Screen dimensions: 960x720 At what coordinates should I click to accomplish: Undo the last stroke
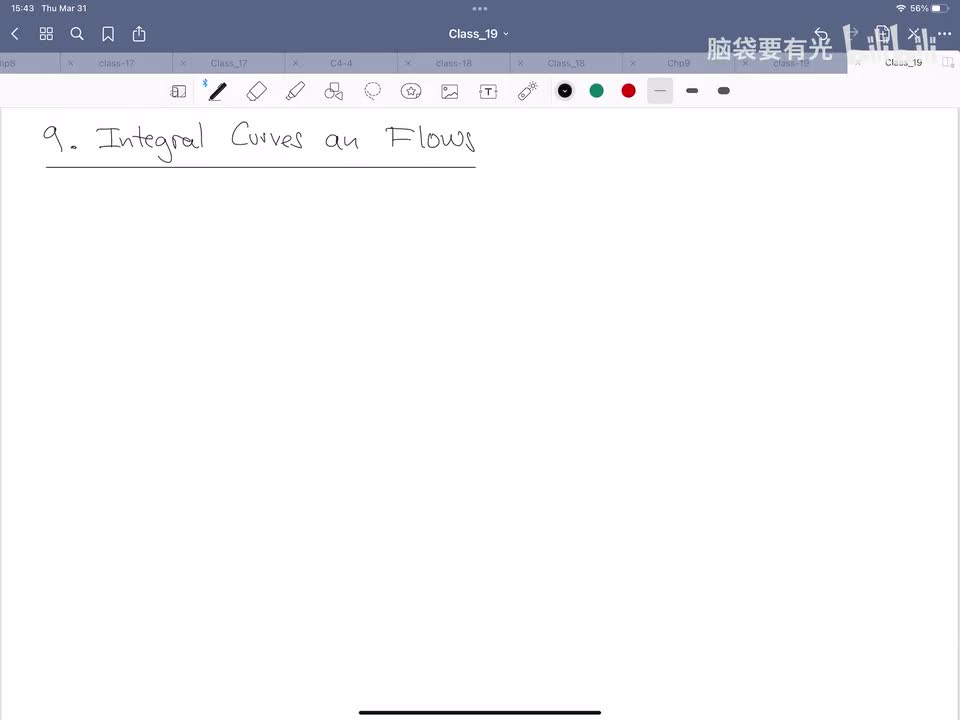click(821, 34)
